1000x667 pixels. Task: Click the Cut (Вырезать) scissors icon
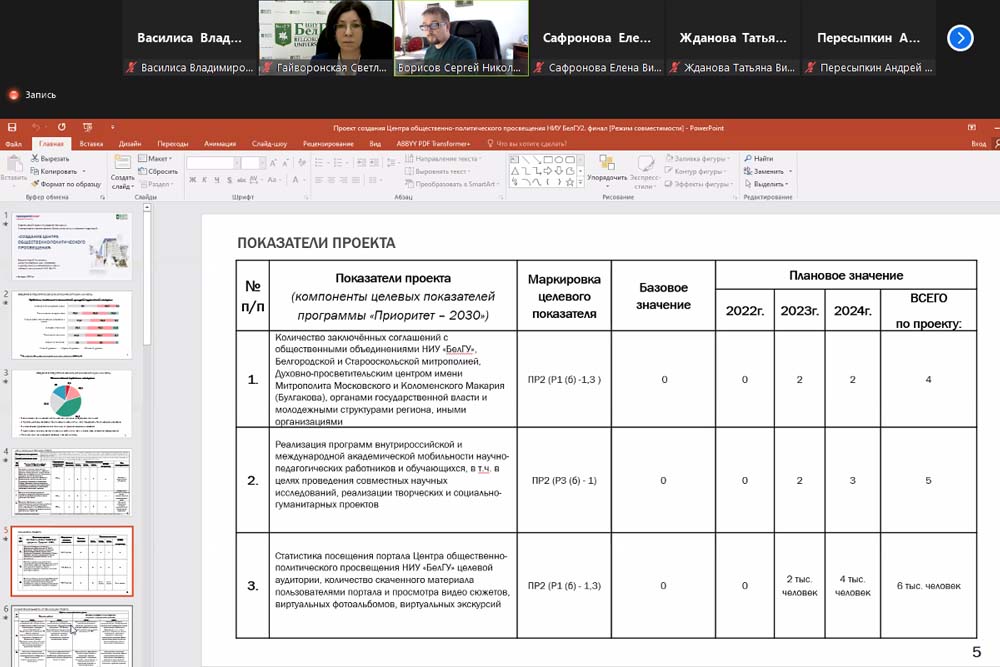(x=34, y=158)
